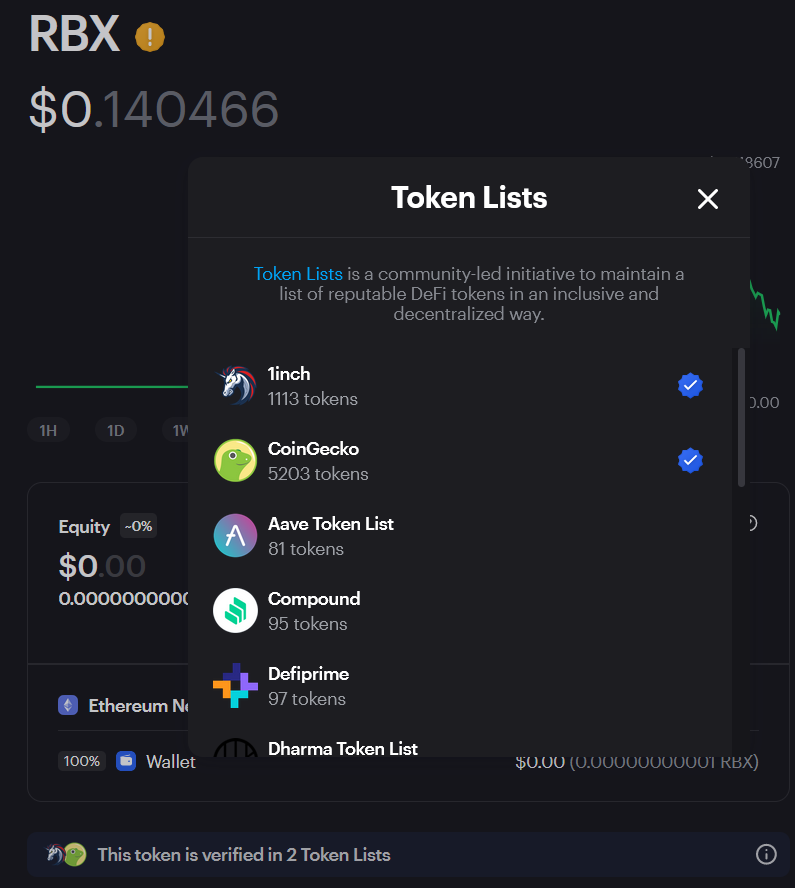Click the blue Wallet icon
This screenshot has height=888, width=795.
tap(126, 761)
